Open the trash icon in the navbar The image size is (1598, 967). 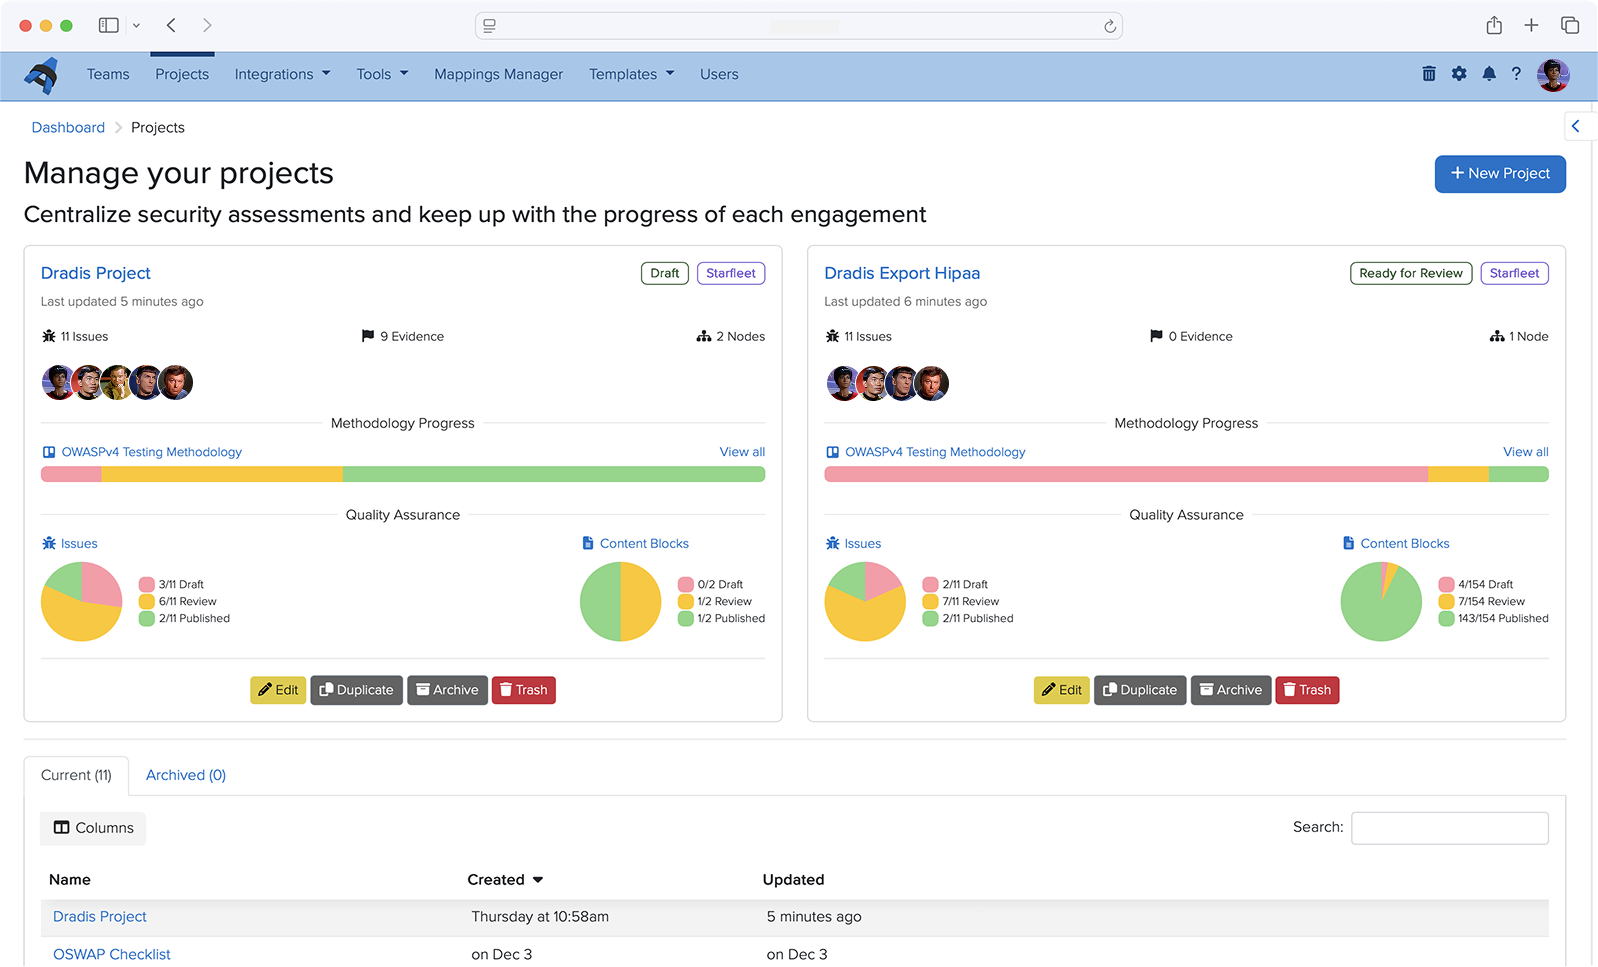coord(1429,74)
